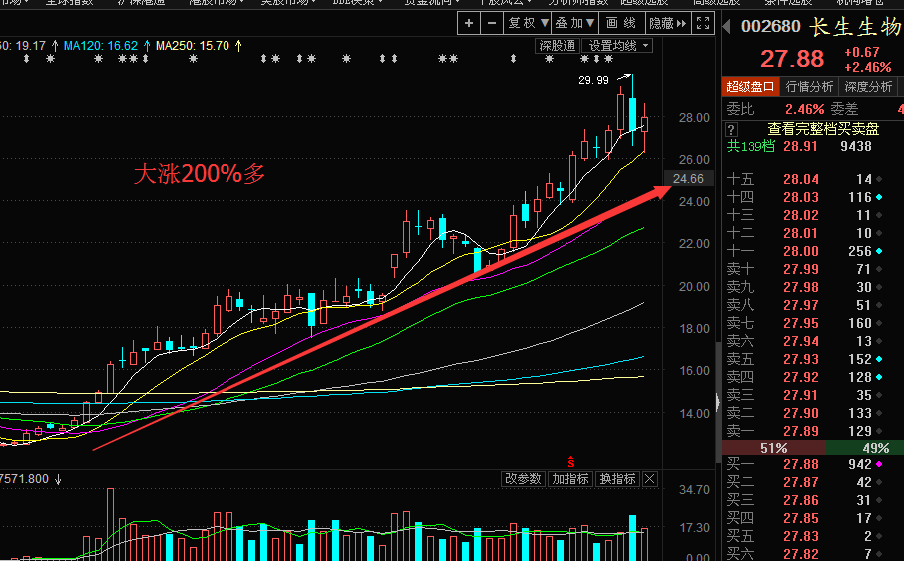
Task: Click question mark help icon
Action: [731, 129]
